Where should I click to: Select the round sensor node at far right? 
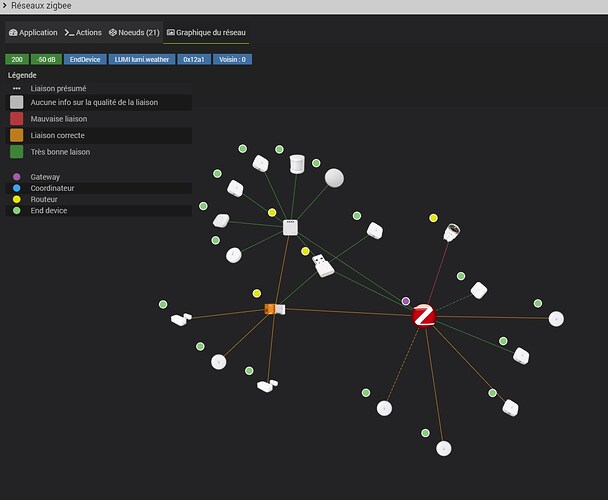point(556,319)
